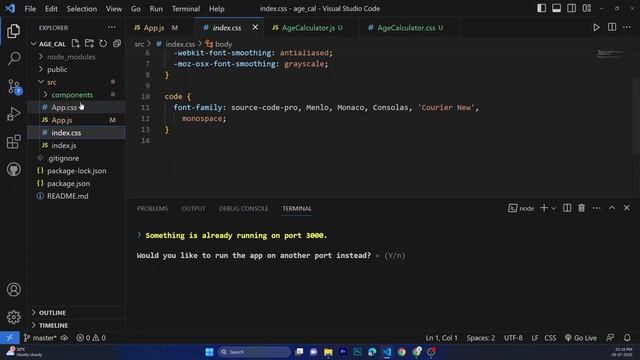The image size is (640, 360).
Task: Open Source Control view with badge
Action: (x=14, y=87)
